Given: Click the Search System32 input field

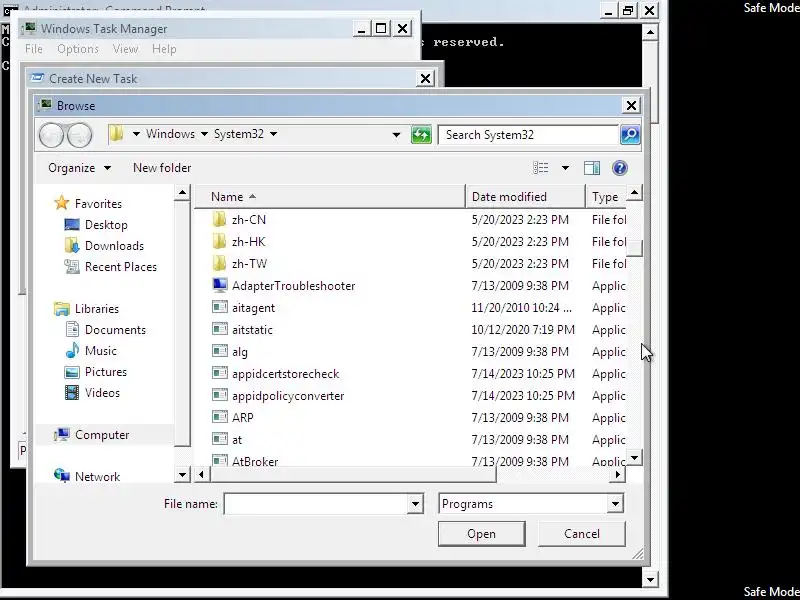Looking at the screenshot, I should [528, 135].
